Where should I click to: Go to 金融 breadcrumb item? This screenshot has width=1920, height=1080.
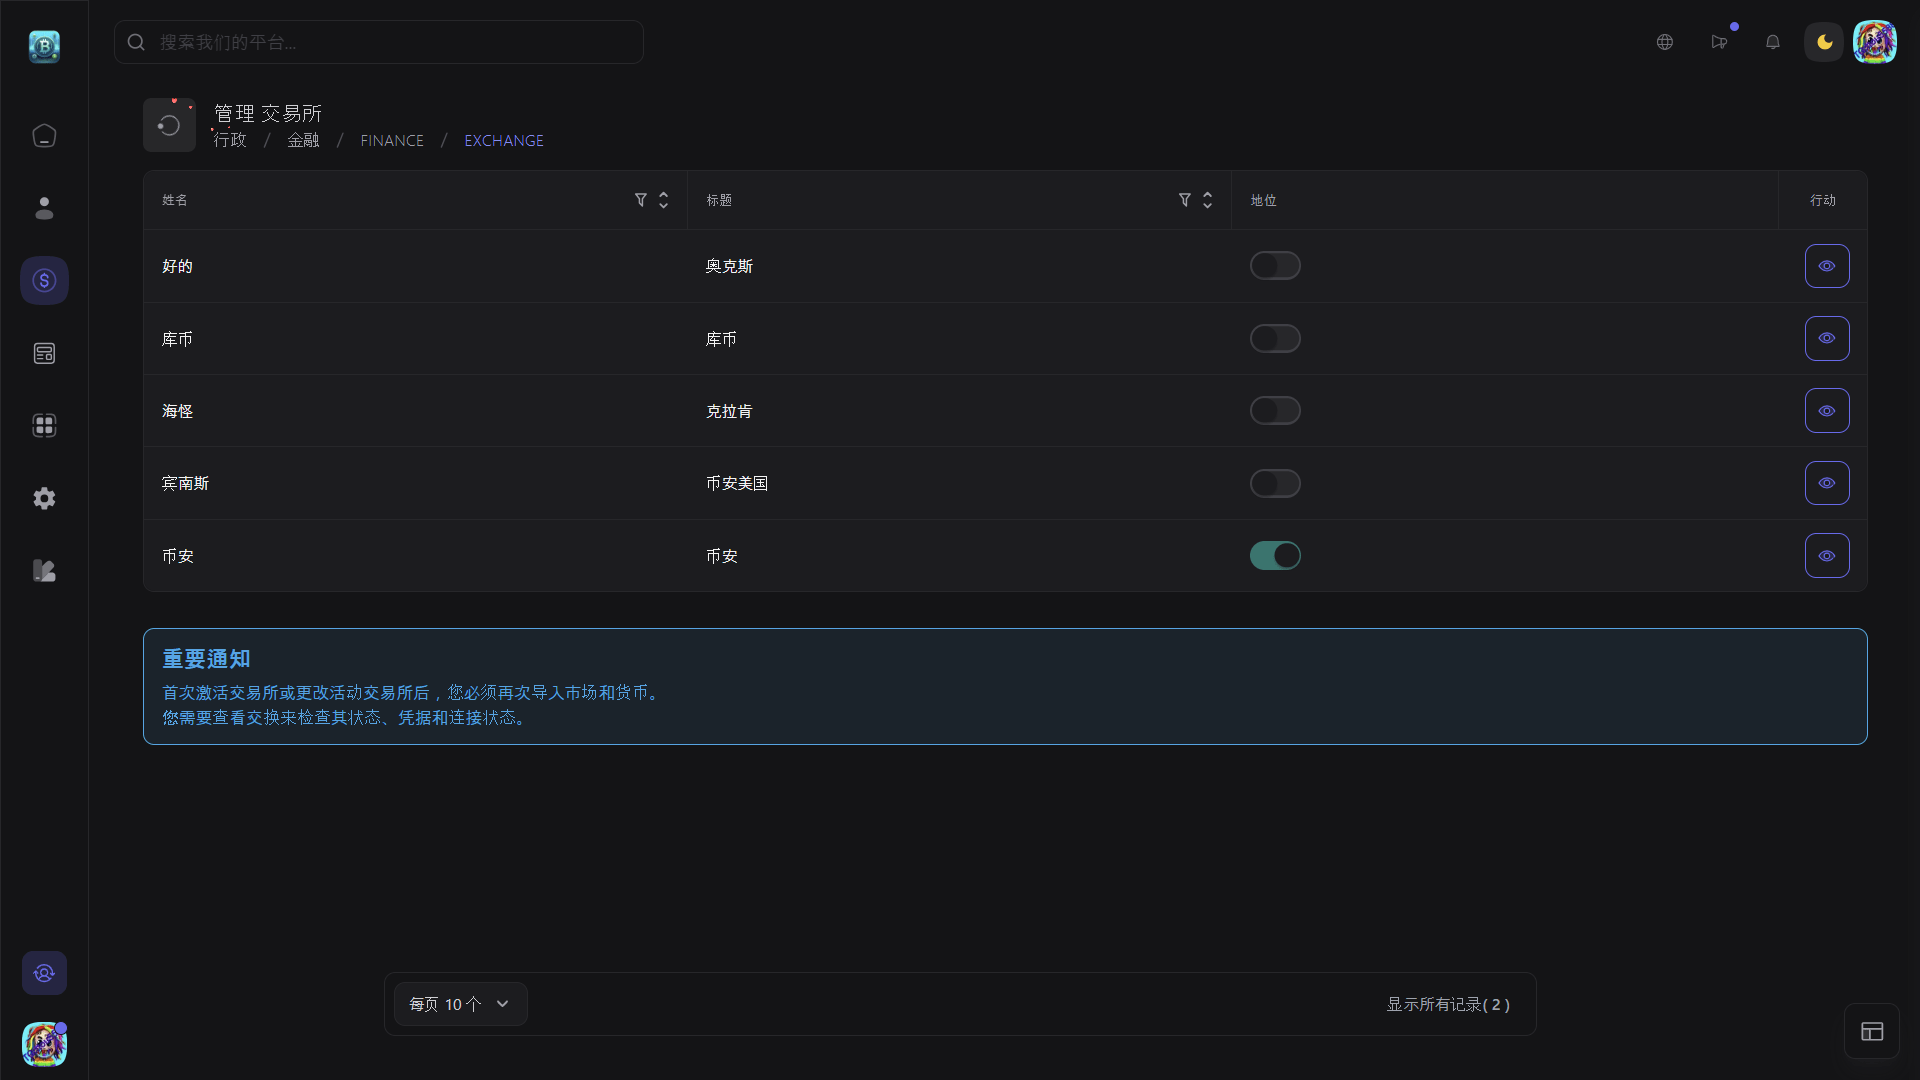[x=303, y=141]
